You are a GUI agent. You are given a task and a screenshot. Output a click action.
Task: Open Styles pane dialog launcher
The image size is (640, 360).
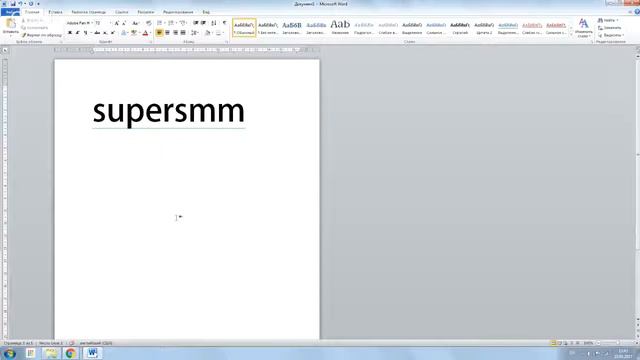(x=591, y=42)
